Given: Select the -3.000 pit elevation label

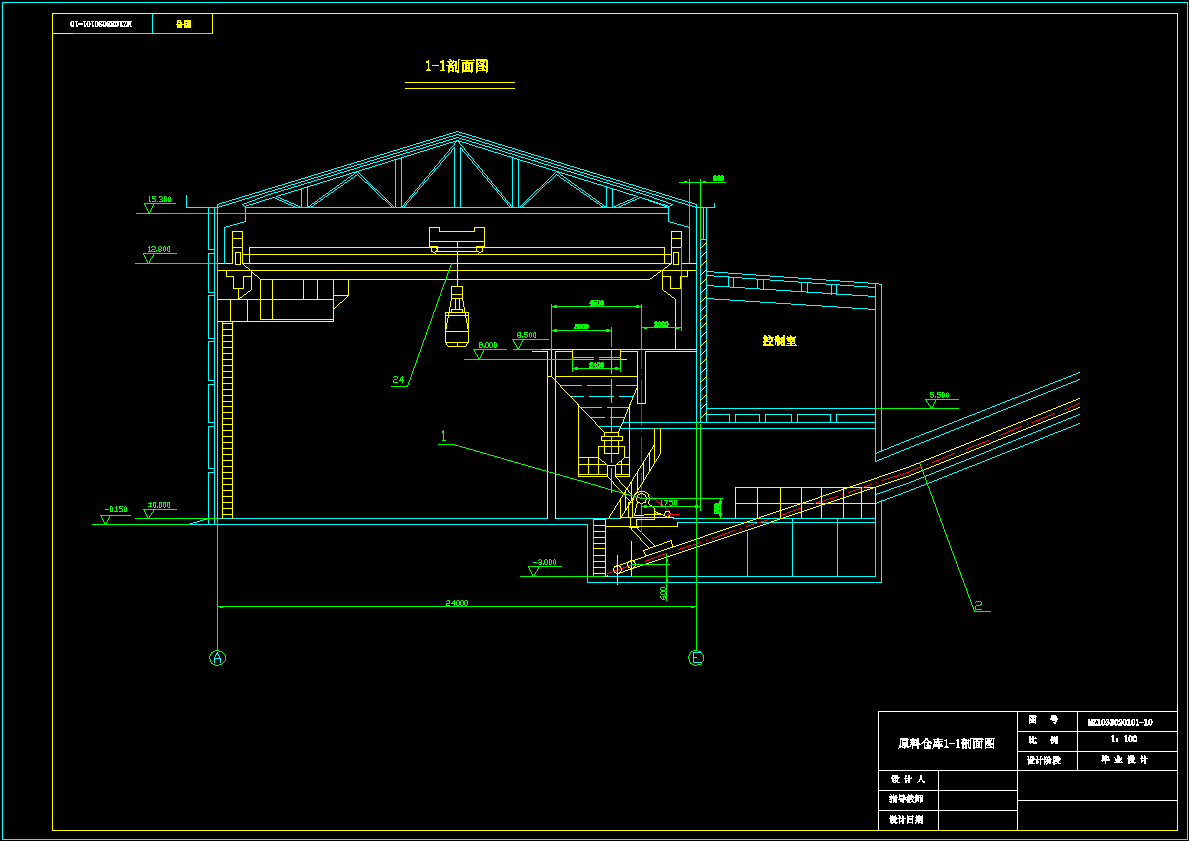Looking at the screenshot, I should pos(544,562).
